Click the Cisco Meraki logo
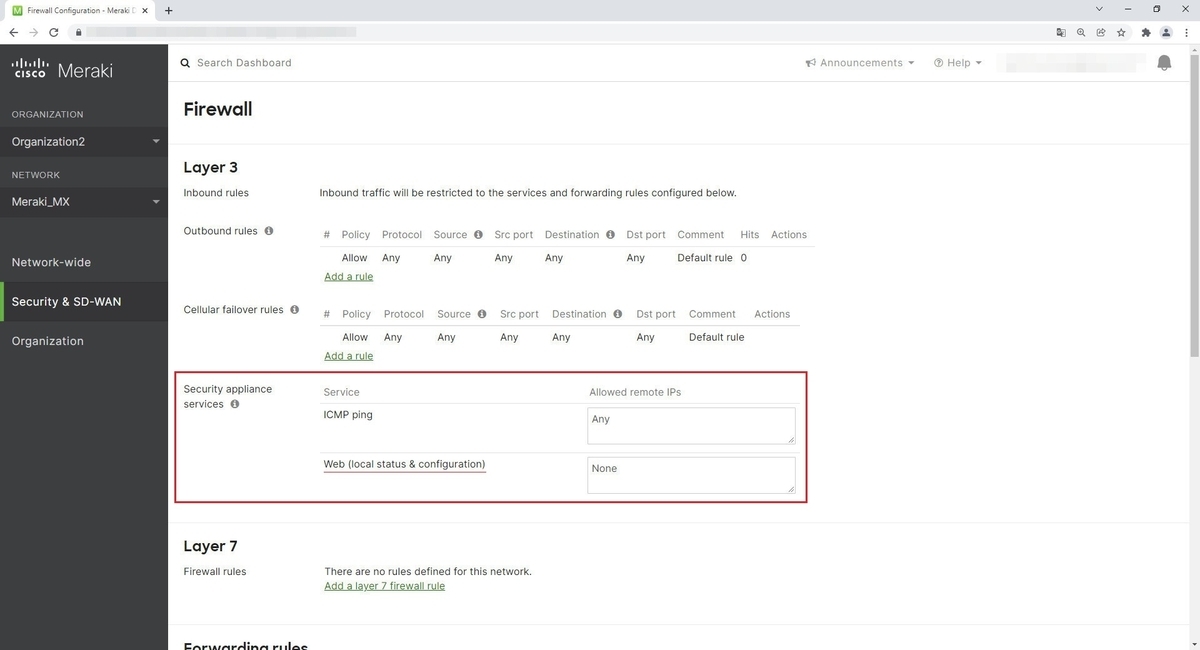 coord(60,68)
